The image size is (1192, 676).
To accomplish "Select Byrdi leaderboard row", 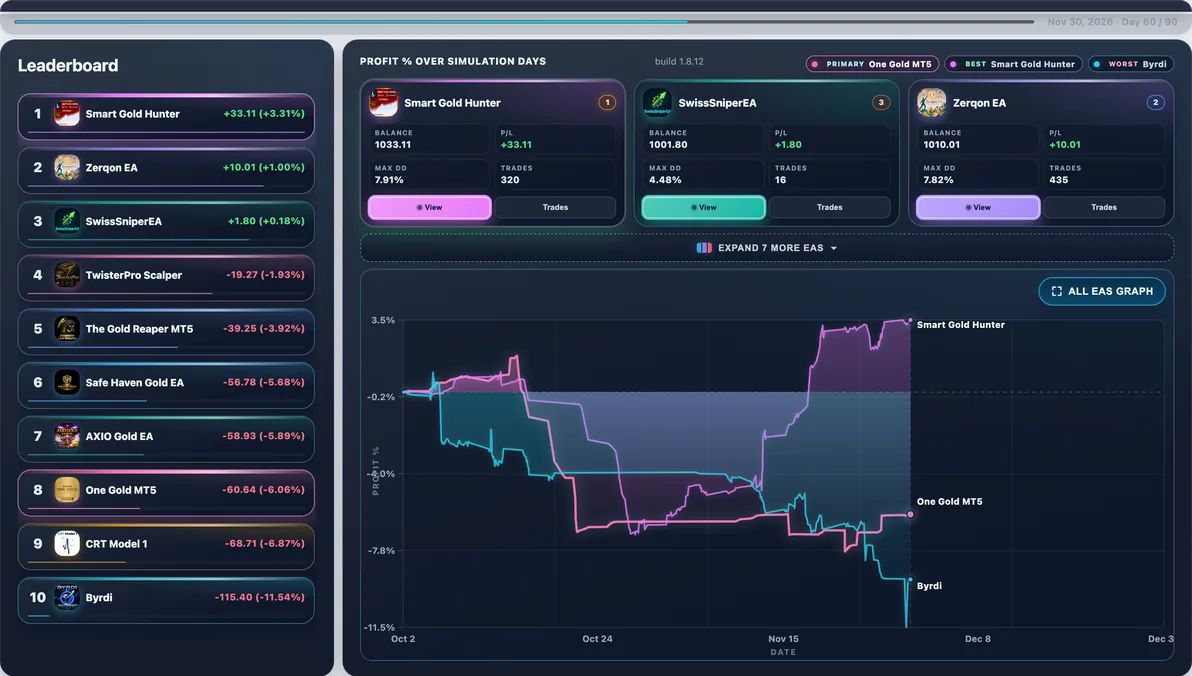I will [x=166, y=601].
